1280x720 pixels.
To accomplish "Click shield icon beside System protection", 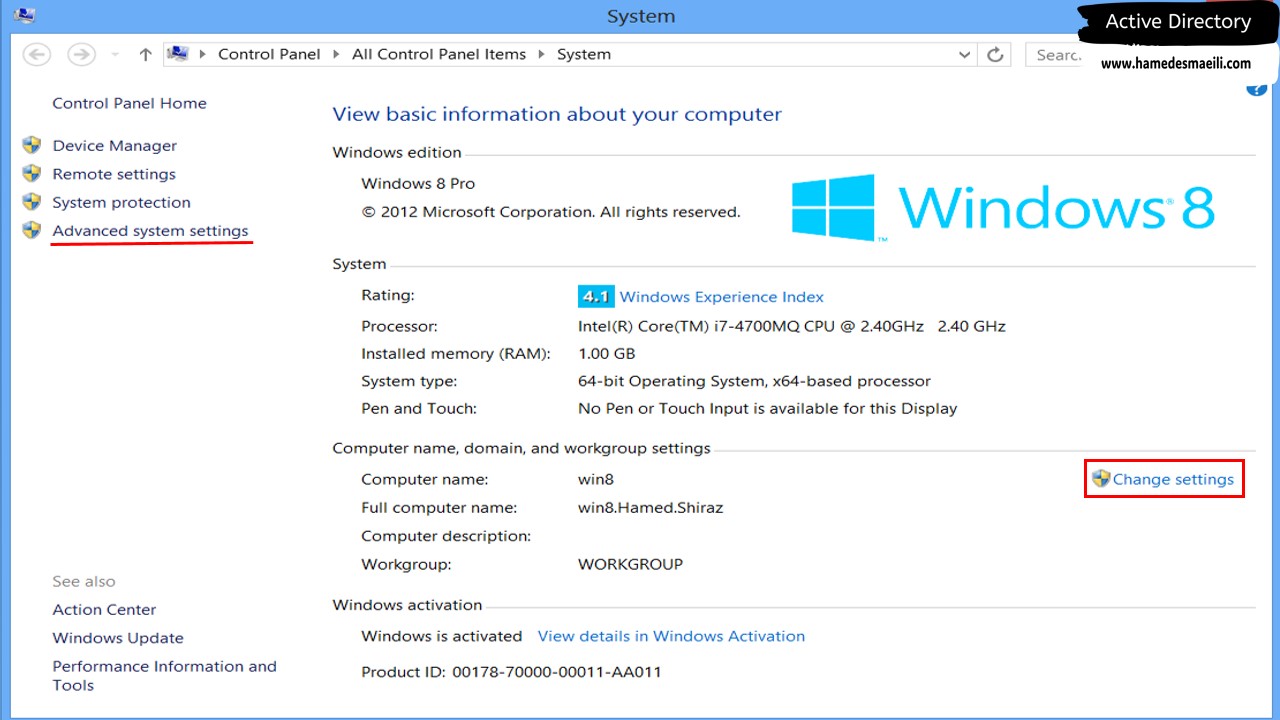I will point(32,201).
